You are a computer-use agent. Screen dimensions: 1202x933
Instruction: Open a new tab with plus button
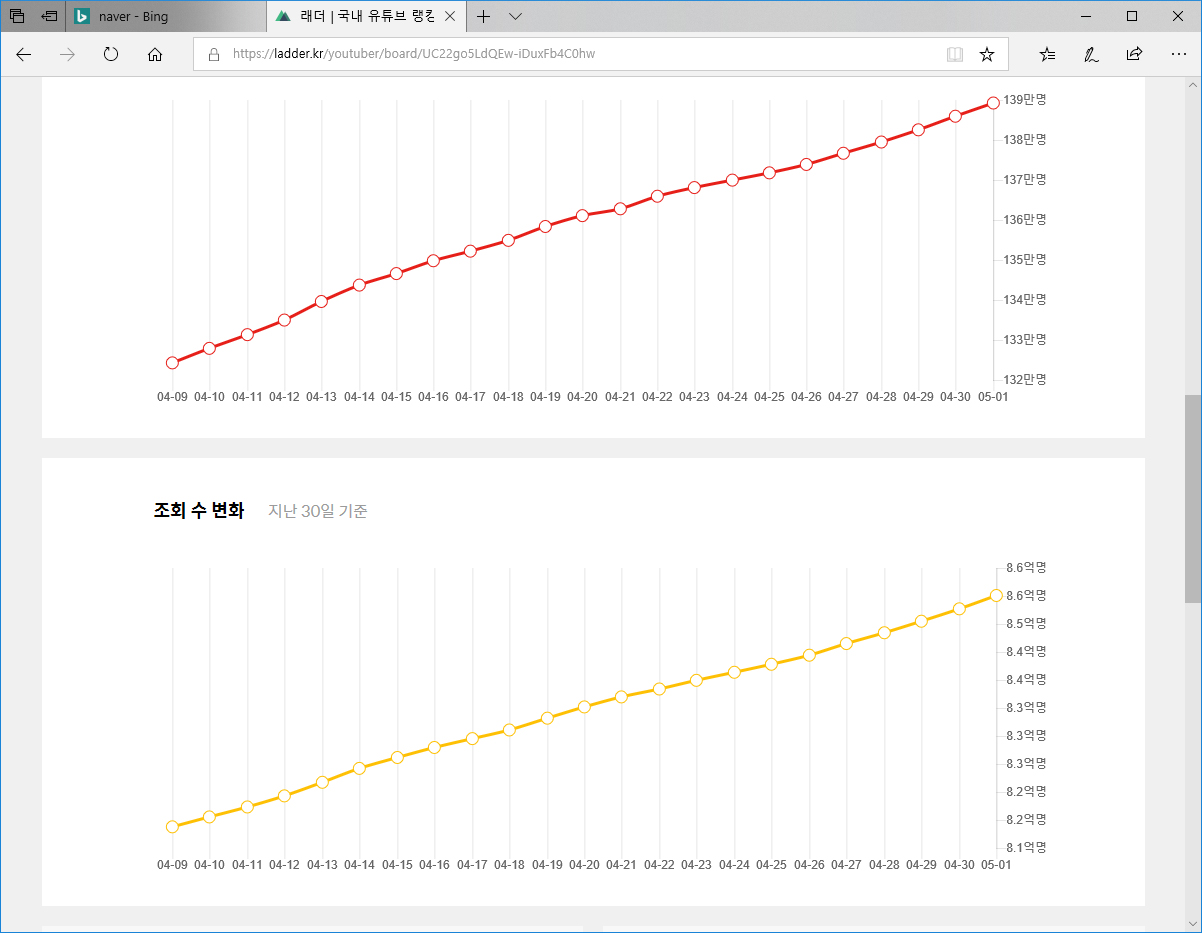pos(483,16)
